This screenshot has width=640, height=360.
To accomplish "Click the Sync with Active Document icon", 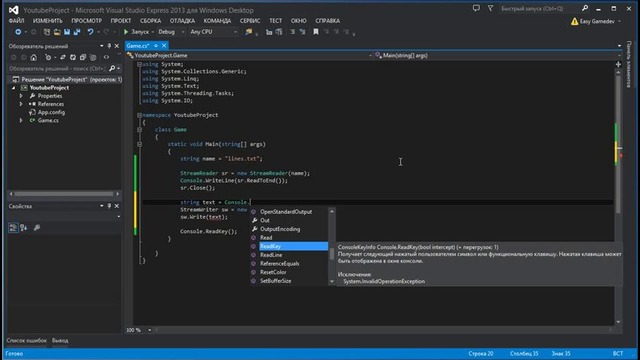I will [62, 58].
